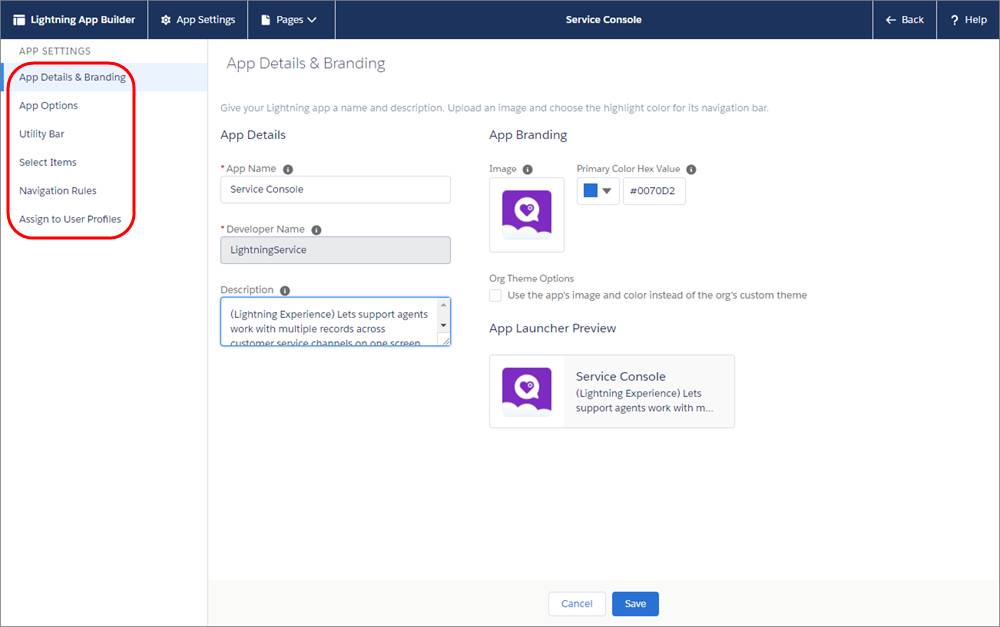Click the description scrollbar up arrow
Screen dimensions: 1000x627
(443, 306)
